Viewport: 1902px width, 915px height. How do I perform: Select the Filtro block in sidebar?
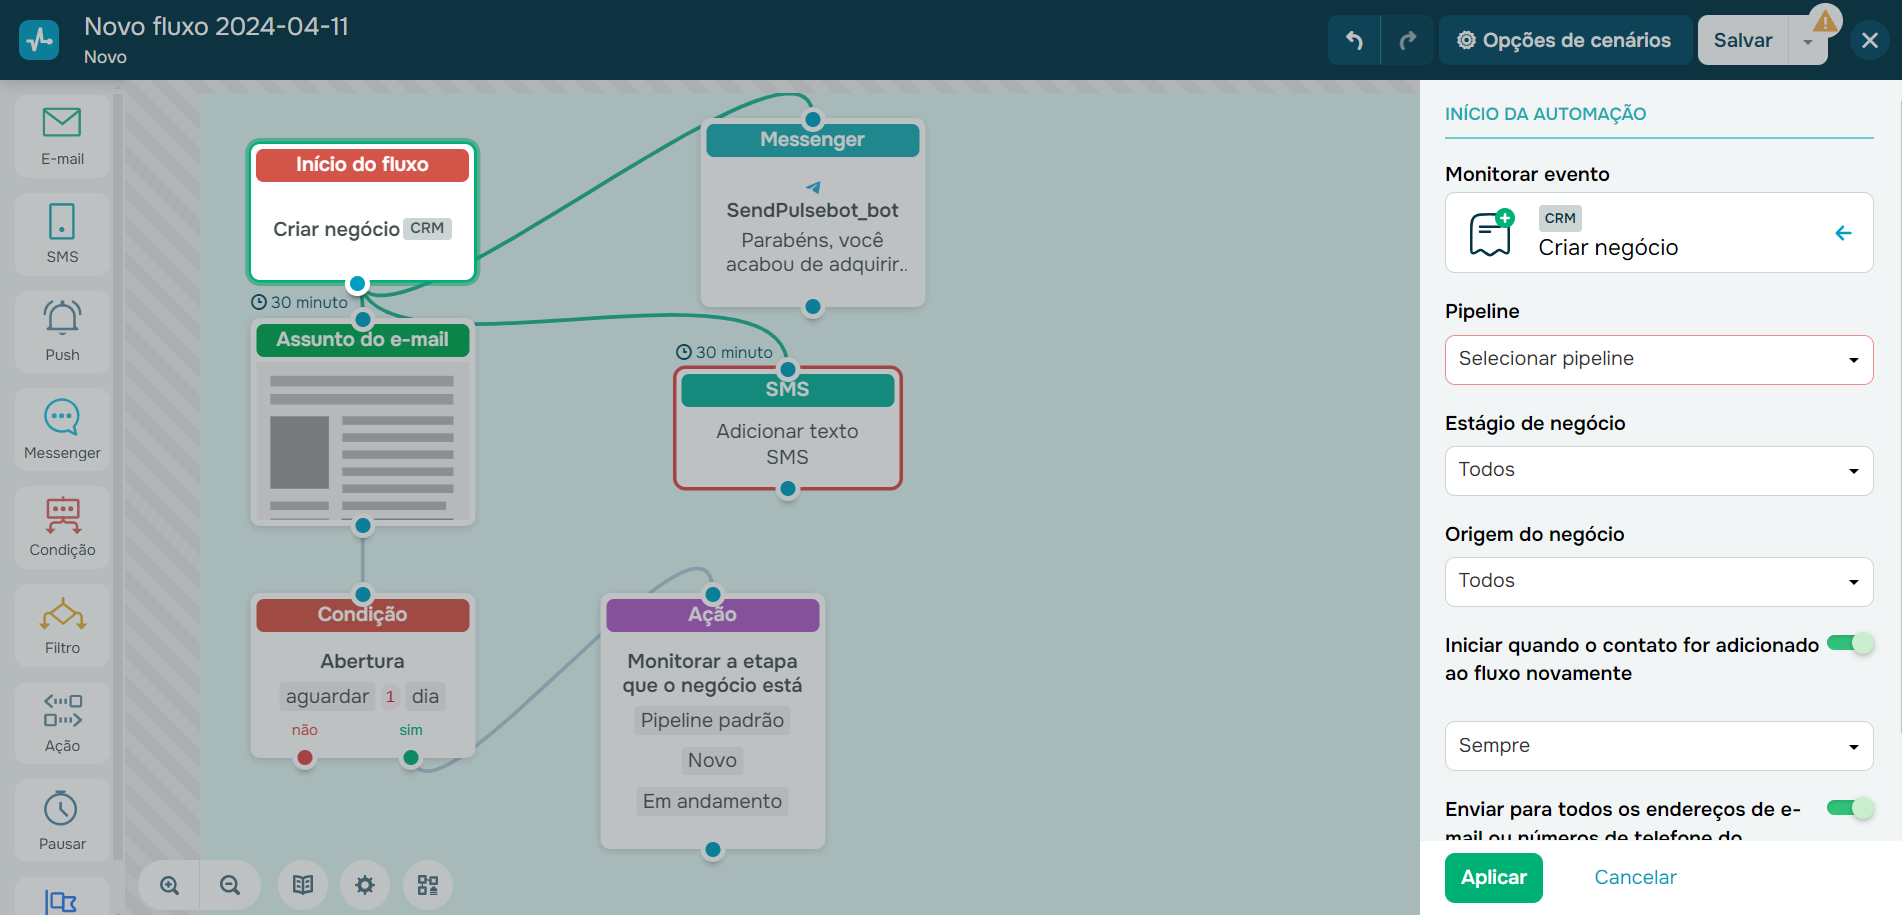[62, 625]
